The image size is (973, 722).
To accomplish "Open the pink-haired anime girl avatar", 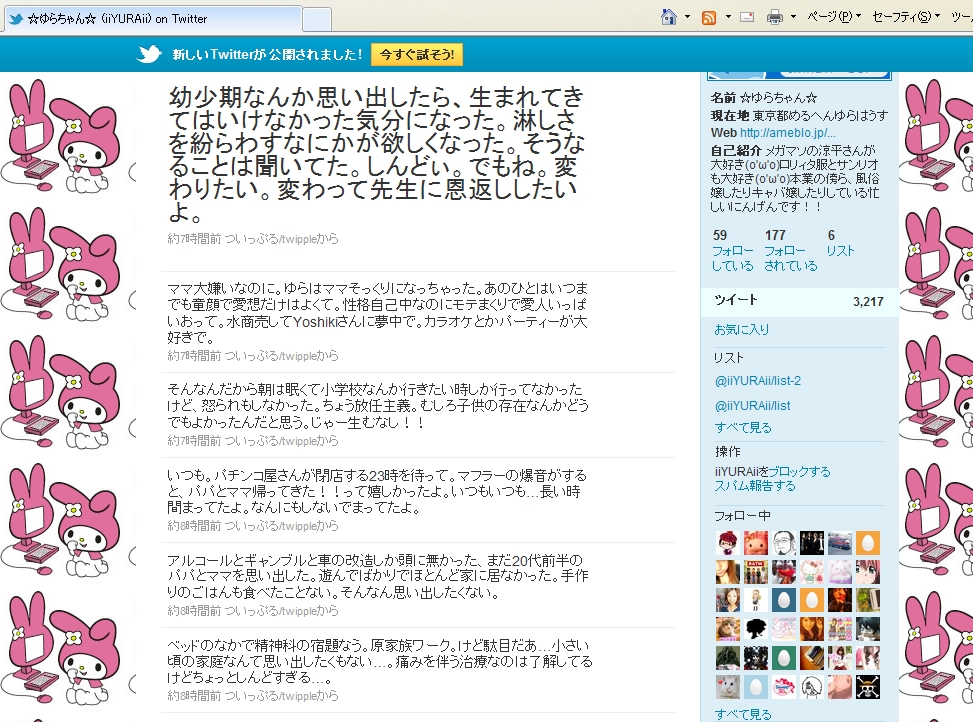I will click(x=868, y=571).
